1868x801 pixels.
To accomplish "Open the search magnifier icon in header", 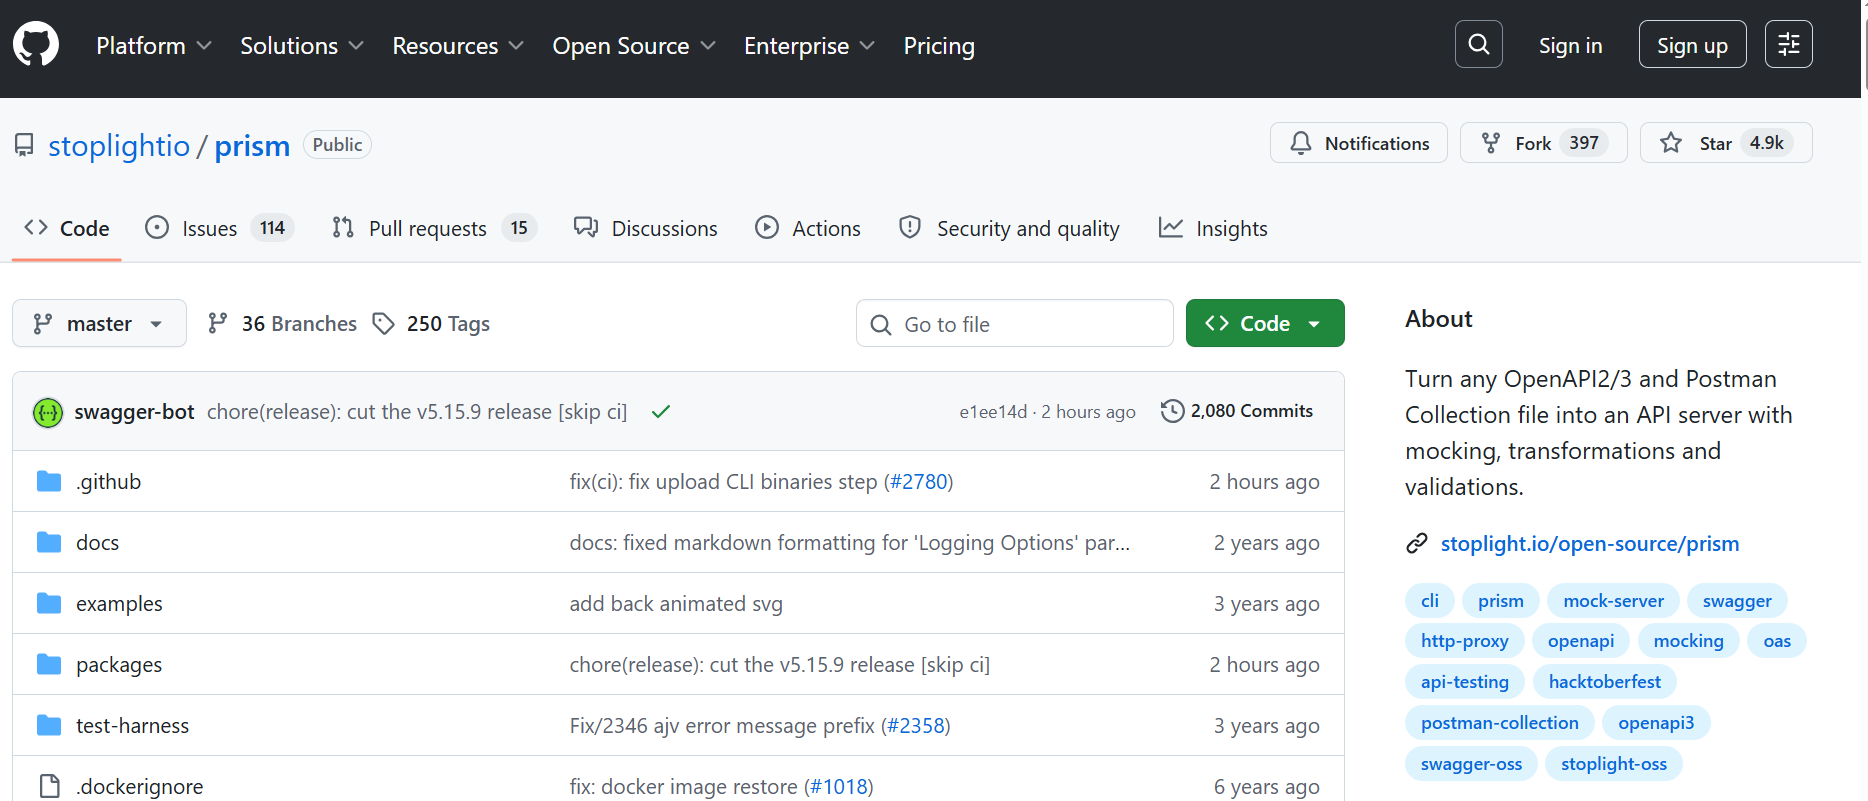I will pyautogui.click(x=1478, y=45).
